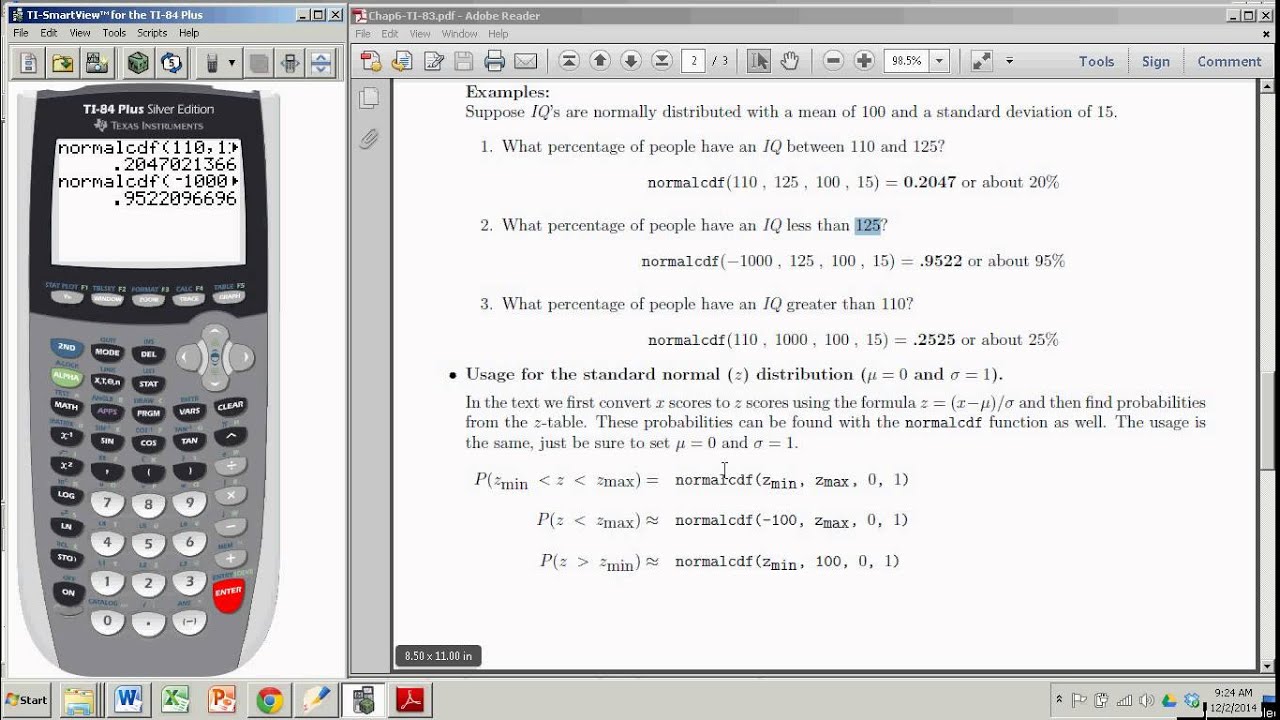1280x720 pixels.
Task: Click the email envelope icon in Adobe Reader
Action: click(525, 61)
